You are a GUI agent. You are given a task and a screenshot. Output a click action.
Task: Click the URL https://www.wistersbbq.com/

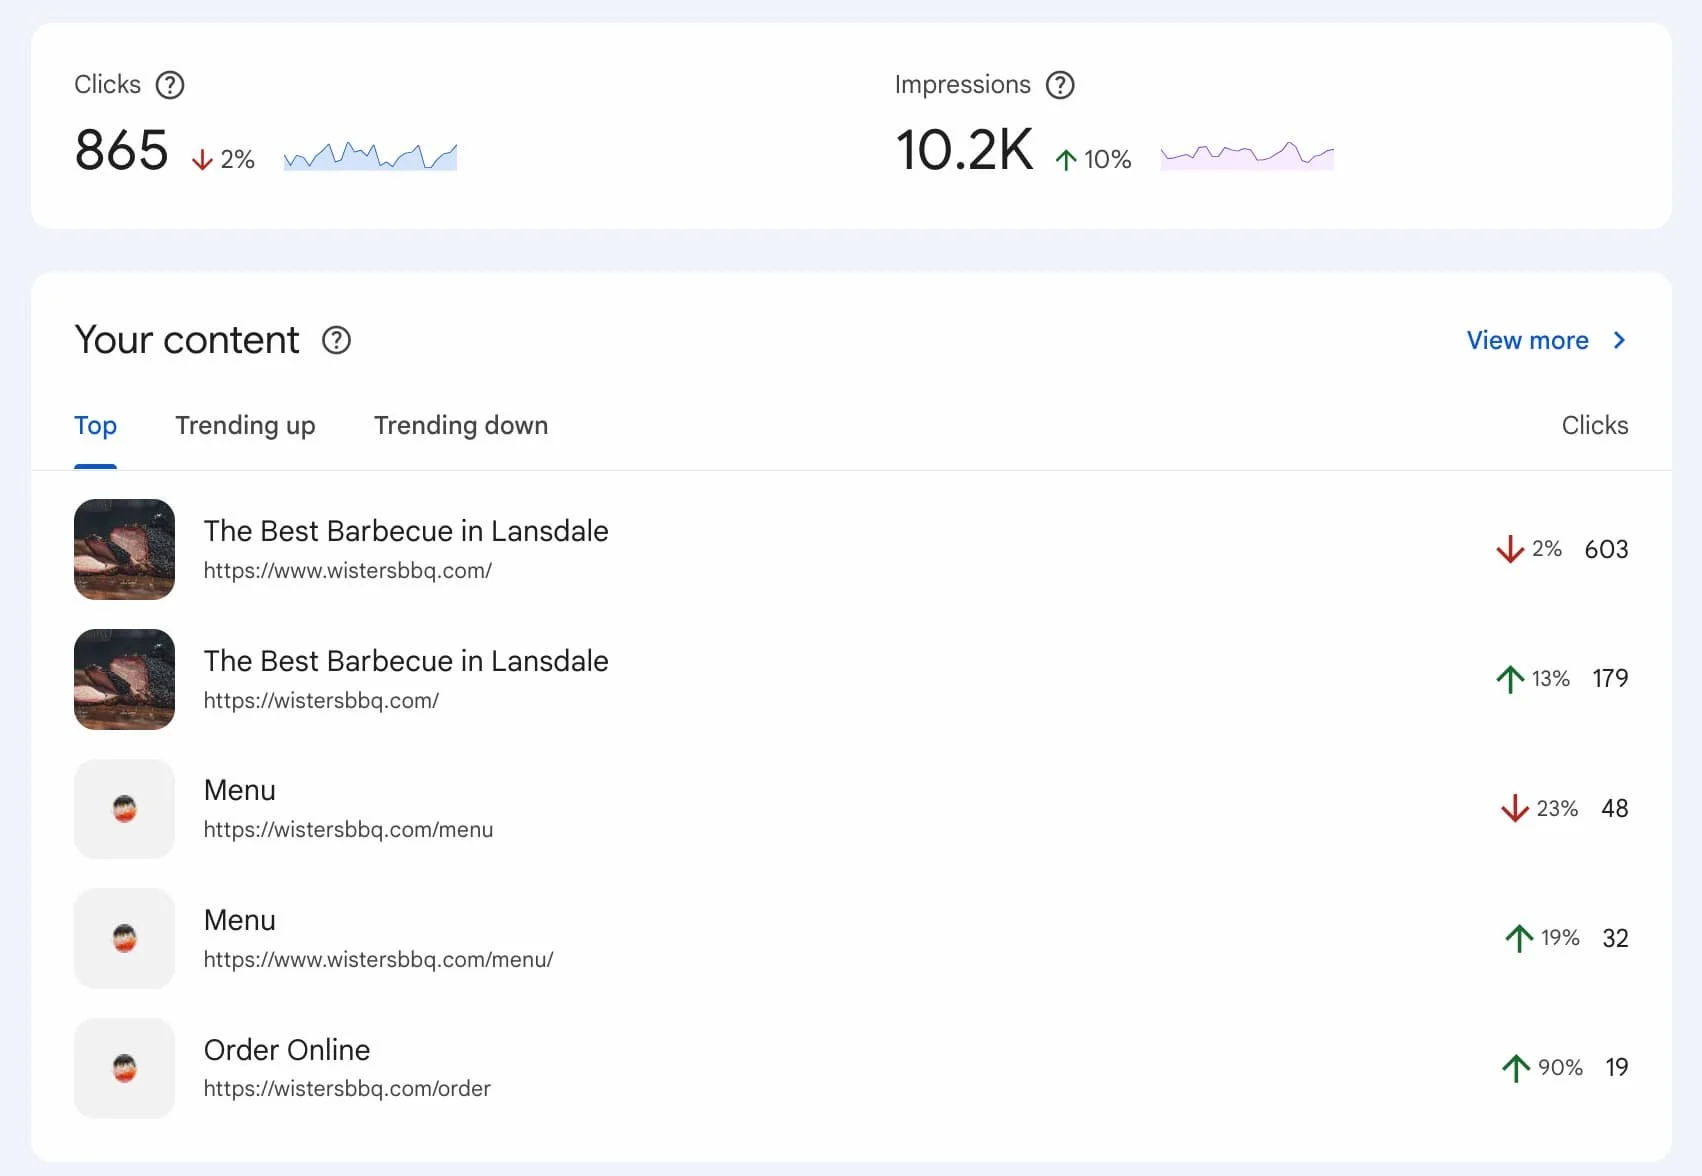[x=348, y=571]
